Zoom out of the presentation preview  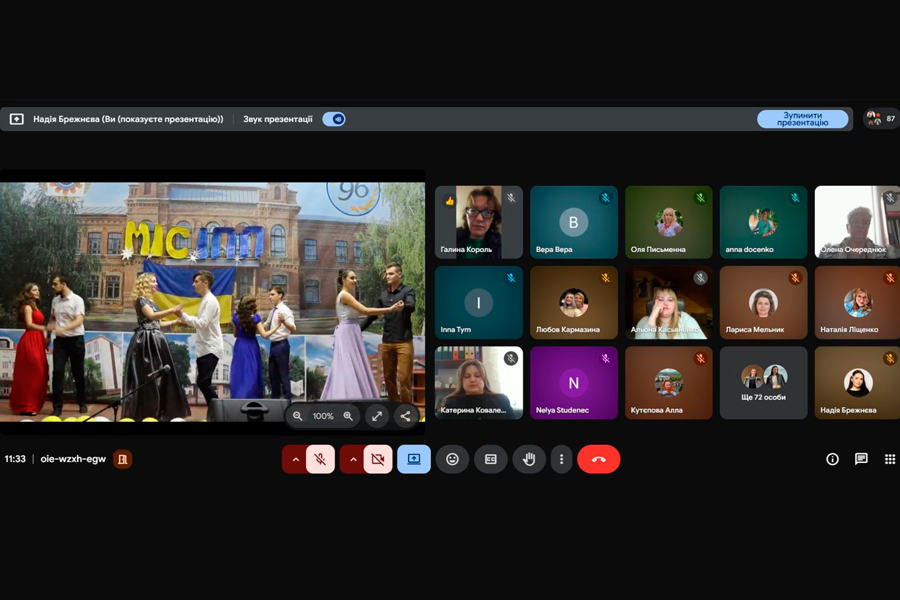click(x=298, y=416)
